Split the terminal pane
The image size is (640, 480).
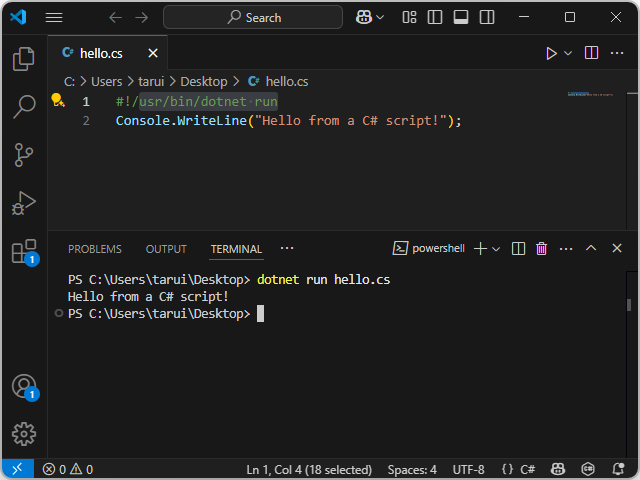[x=518, y=249]
